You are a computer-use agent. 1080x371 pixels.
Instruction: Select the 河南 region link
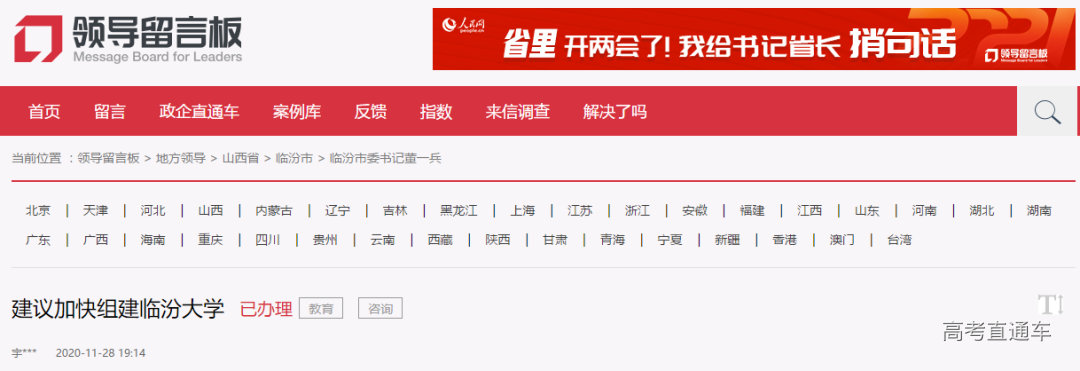pyautogui.click(x=924, y=211)
